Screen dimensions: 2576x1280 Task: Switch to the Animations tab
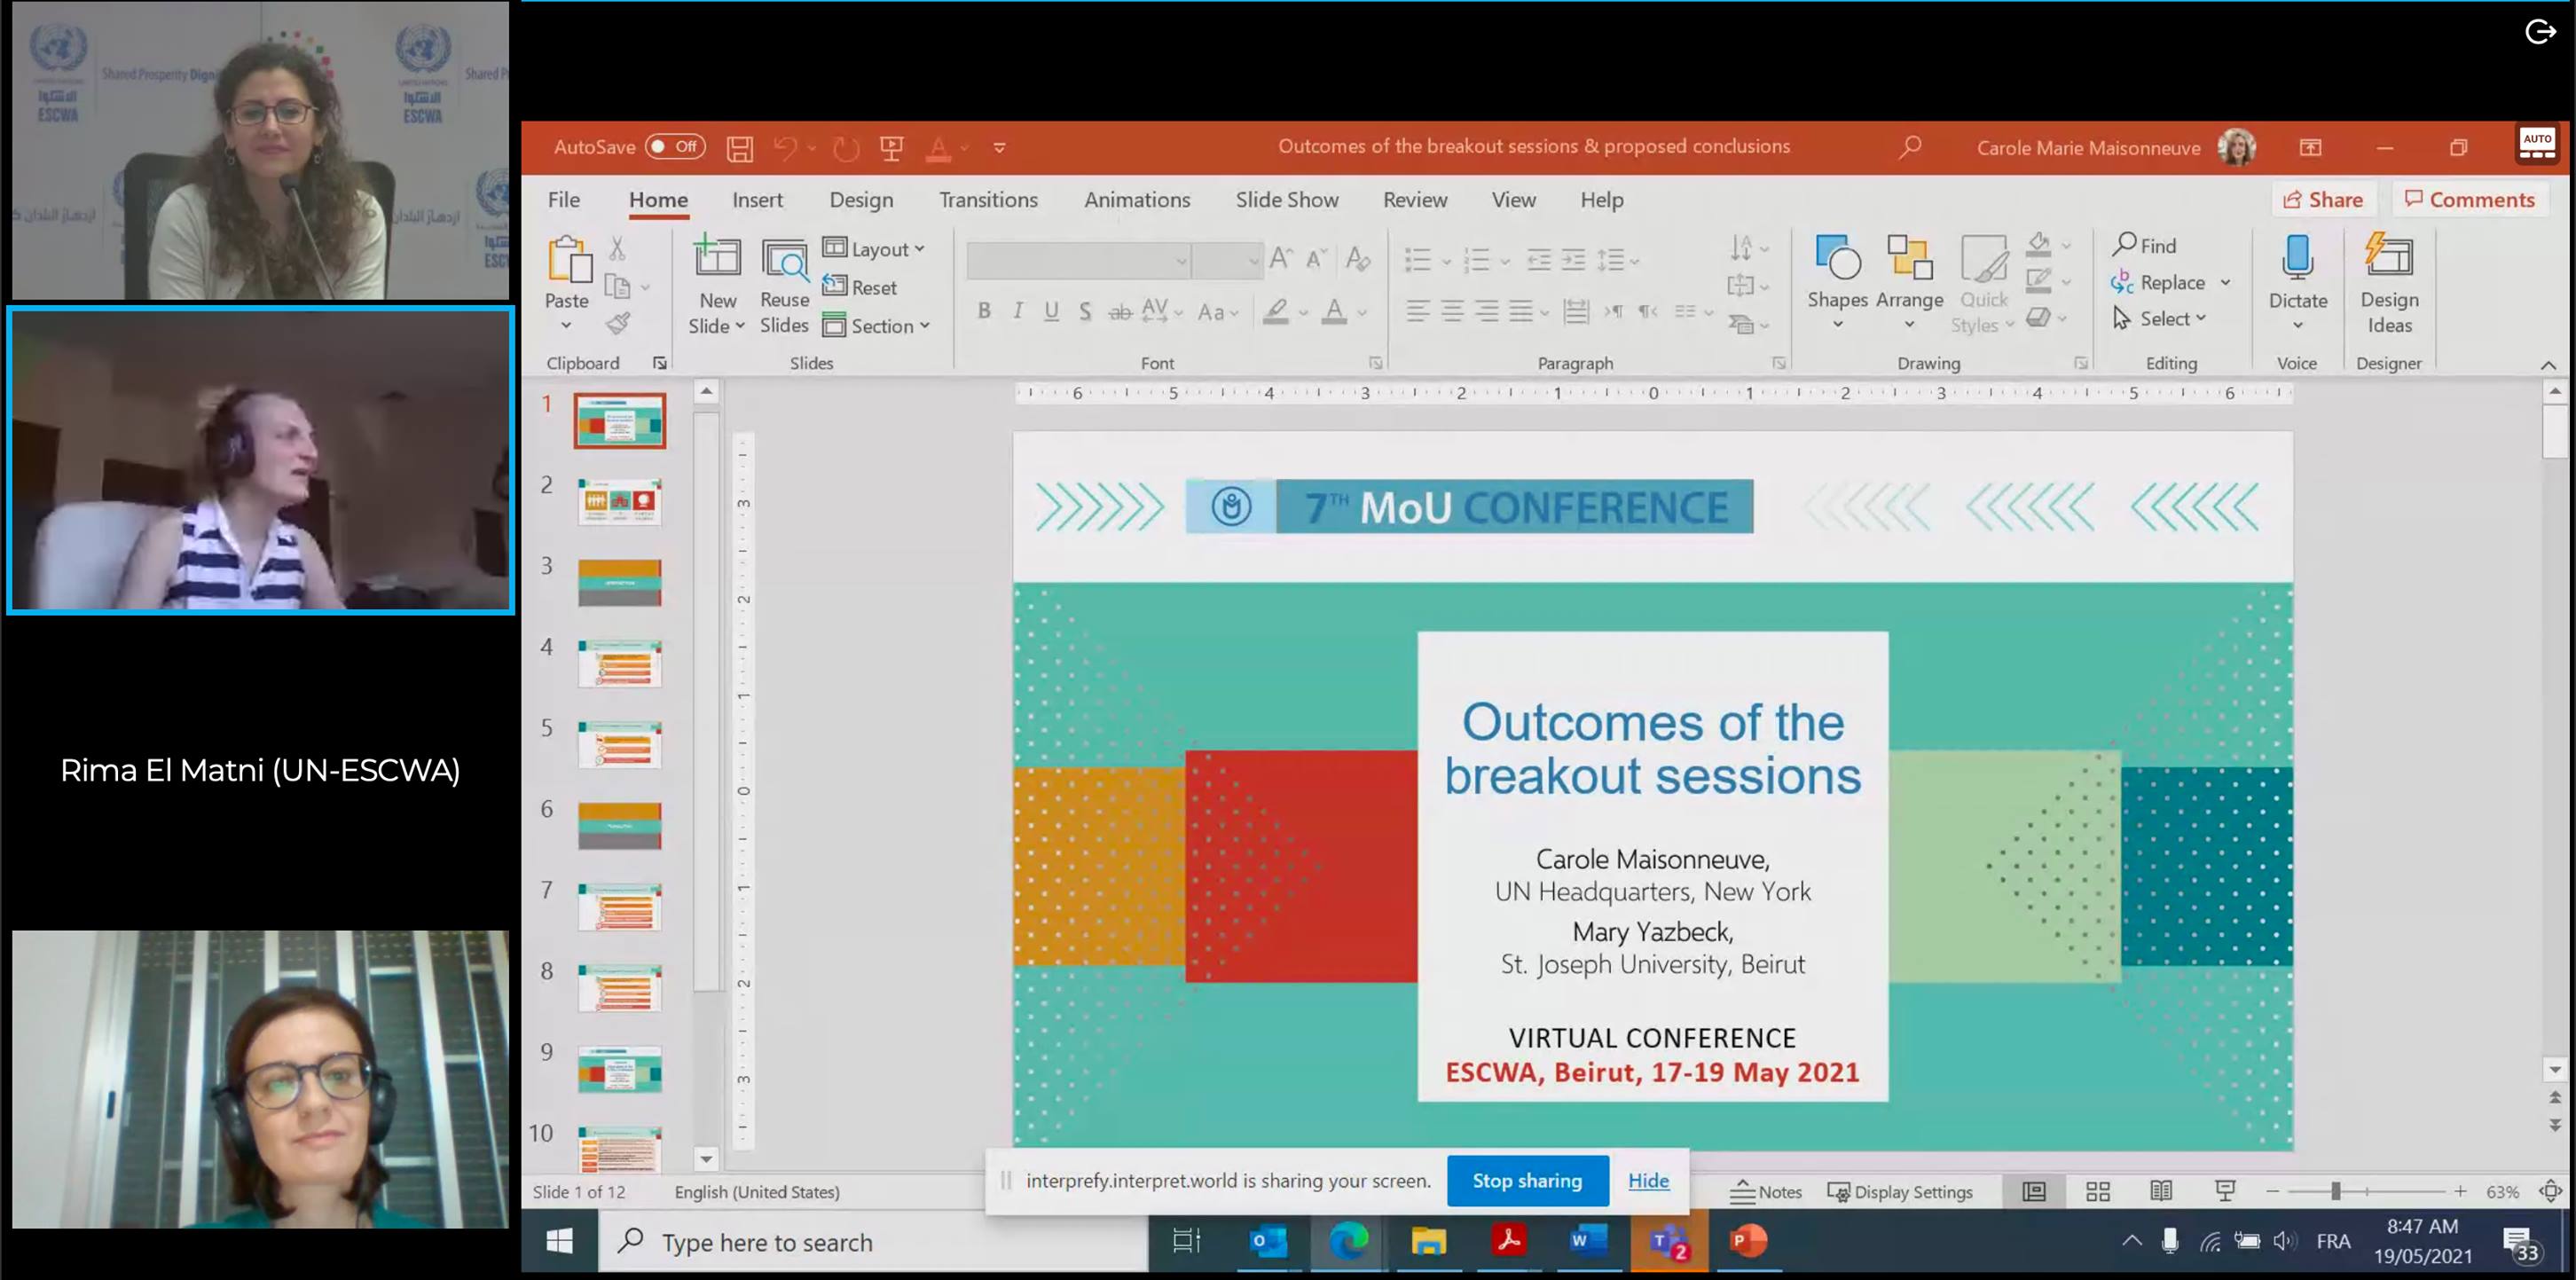point(1137,200)
